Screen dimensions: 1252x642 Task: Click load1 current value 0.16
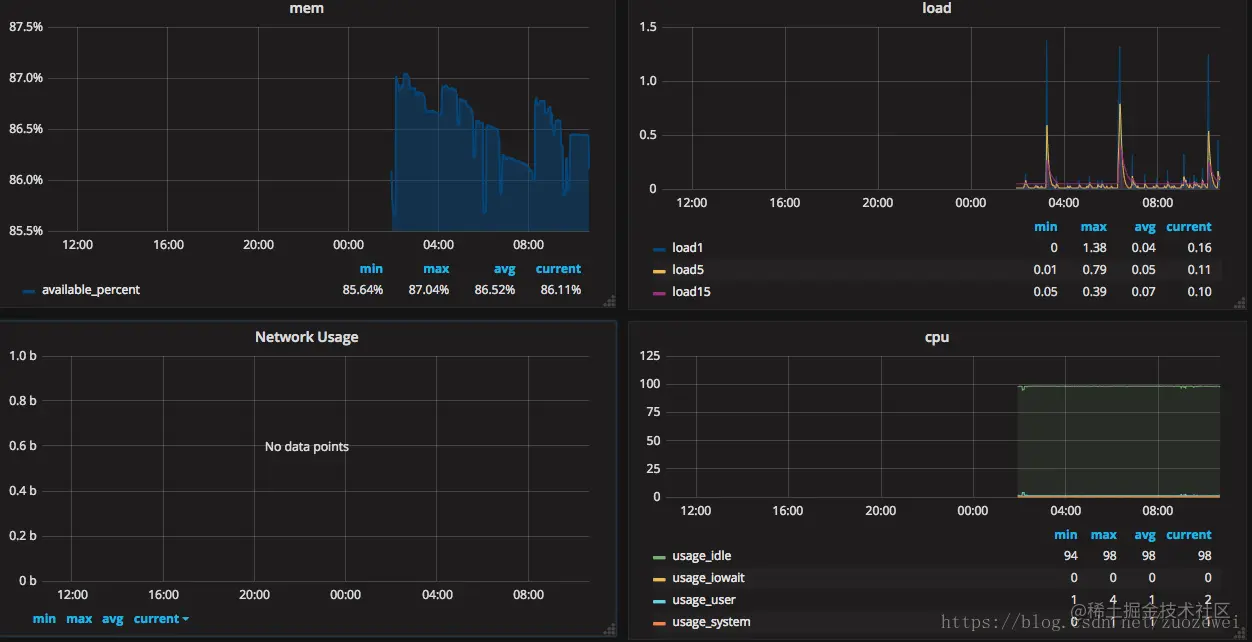[1199, 248]
